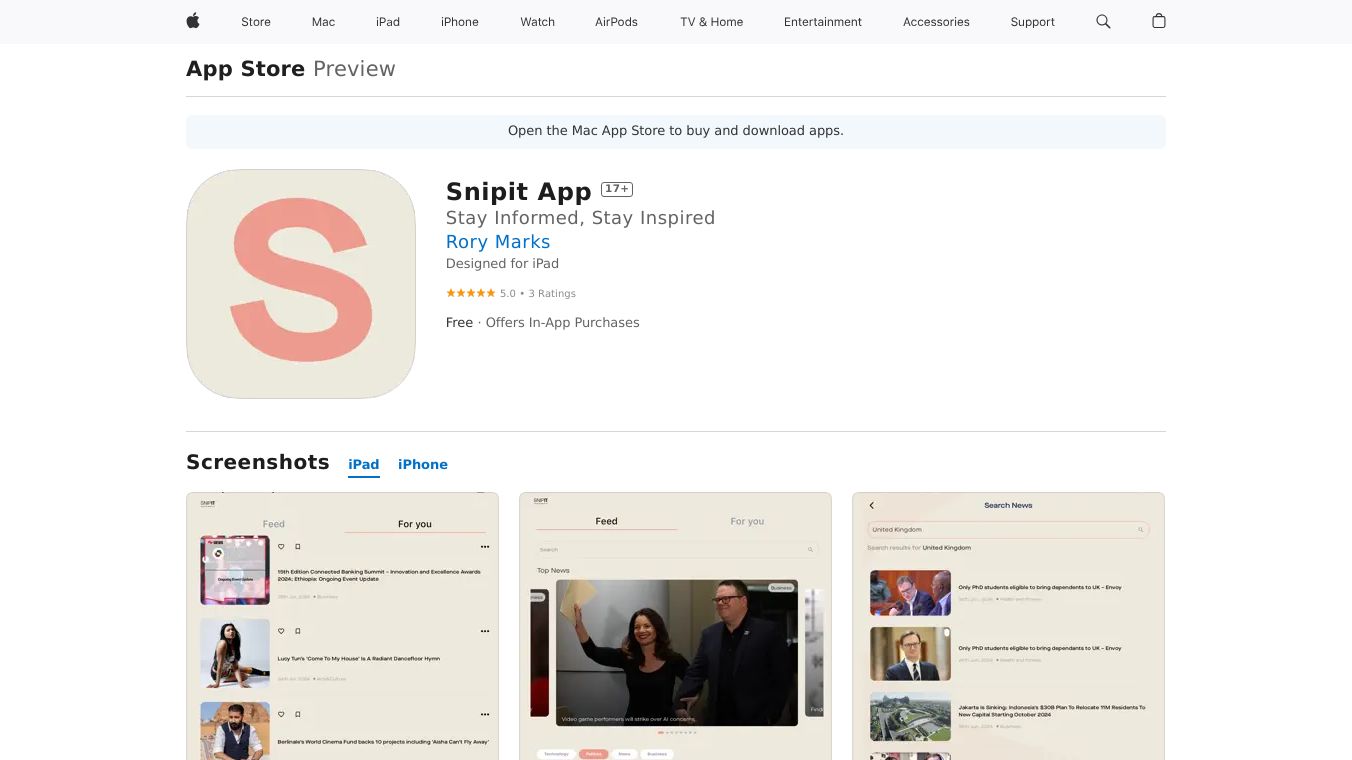Viewport: 1352px width, 760px height.
Task: Open the Store menu item
Action: coord(256,22)
